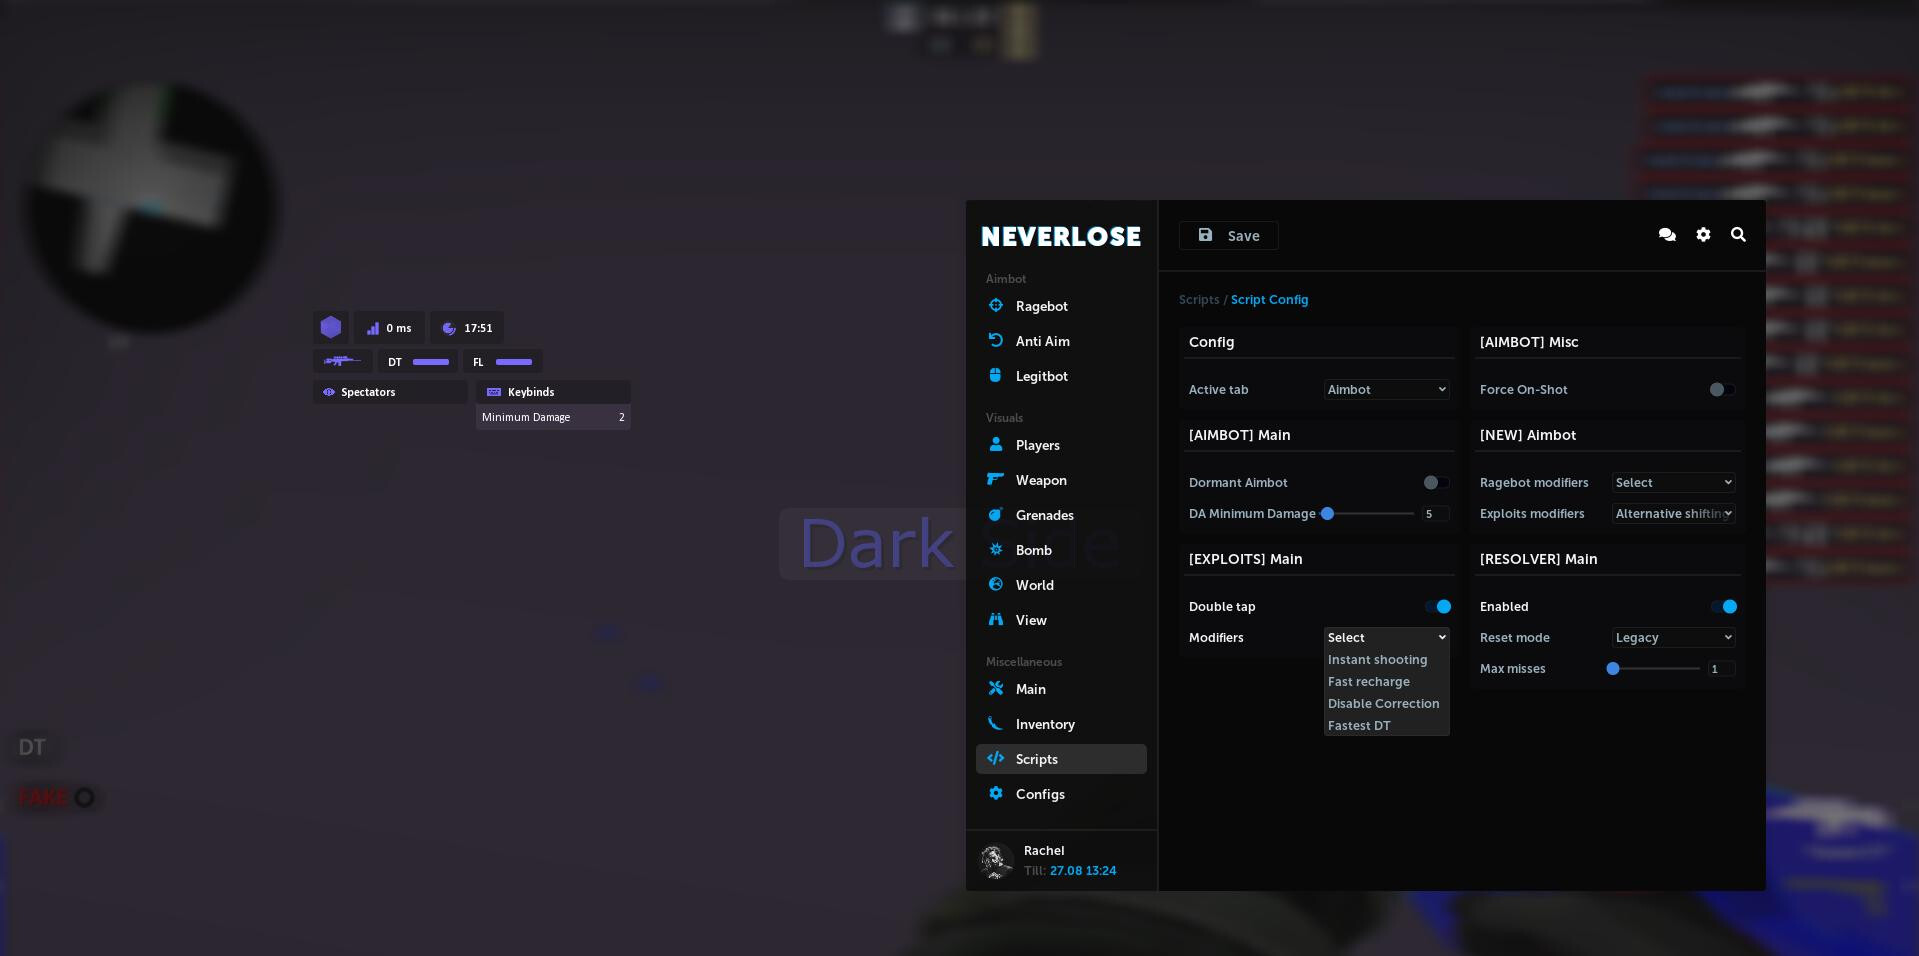The height and width of the screenshot is (956, 1919).
Task: Open Ragebot modifiers Select dropdown
Action: click(x=1673, y=482)
